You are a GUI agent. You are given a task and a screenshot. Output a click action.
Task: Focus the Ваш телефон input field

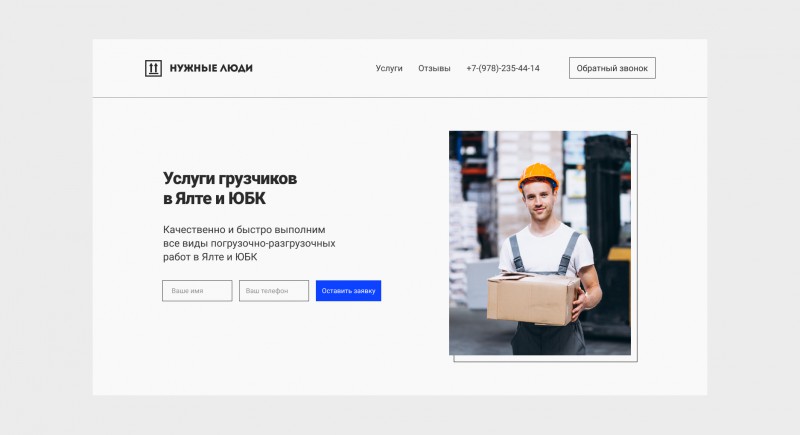pos(274,291)
